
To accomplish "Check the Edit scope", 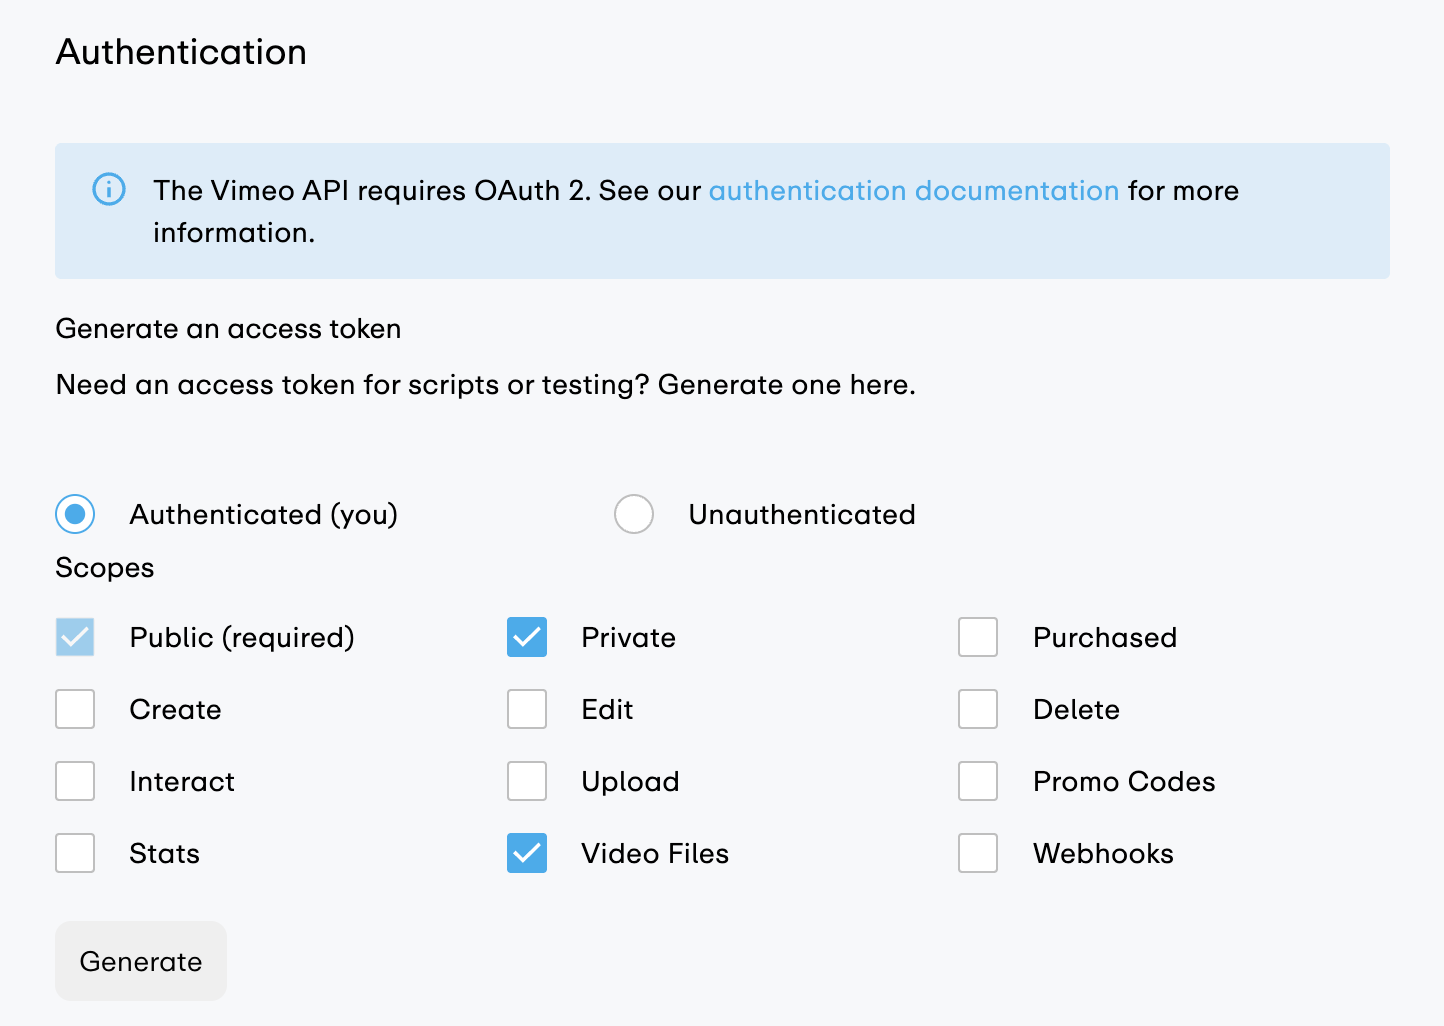I will (527, 709).
